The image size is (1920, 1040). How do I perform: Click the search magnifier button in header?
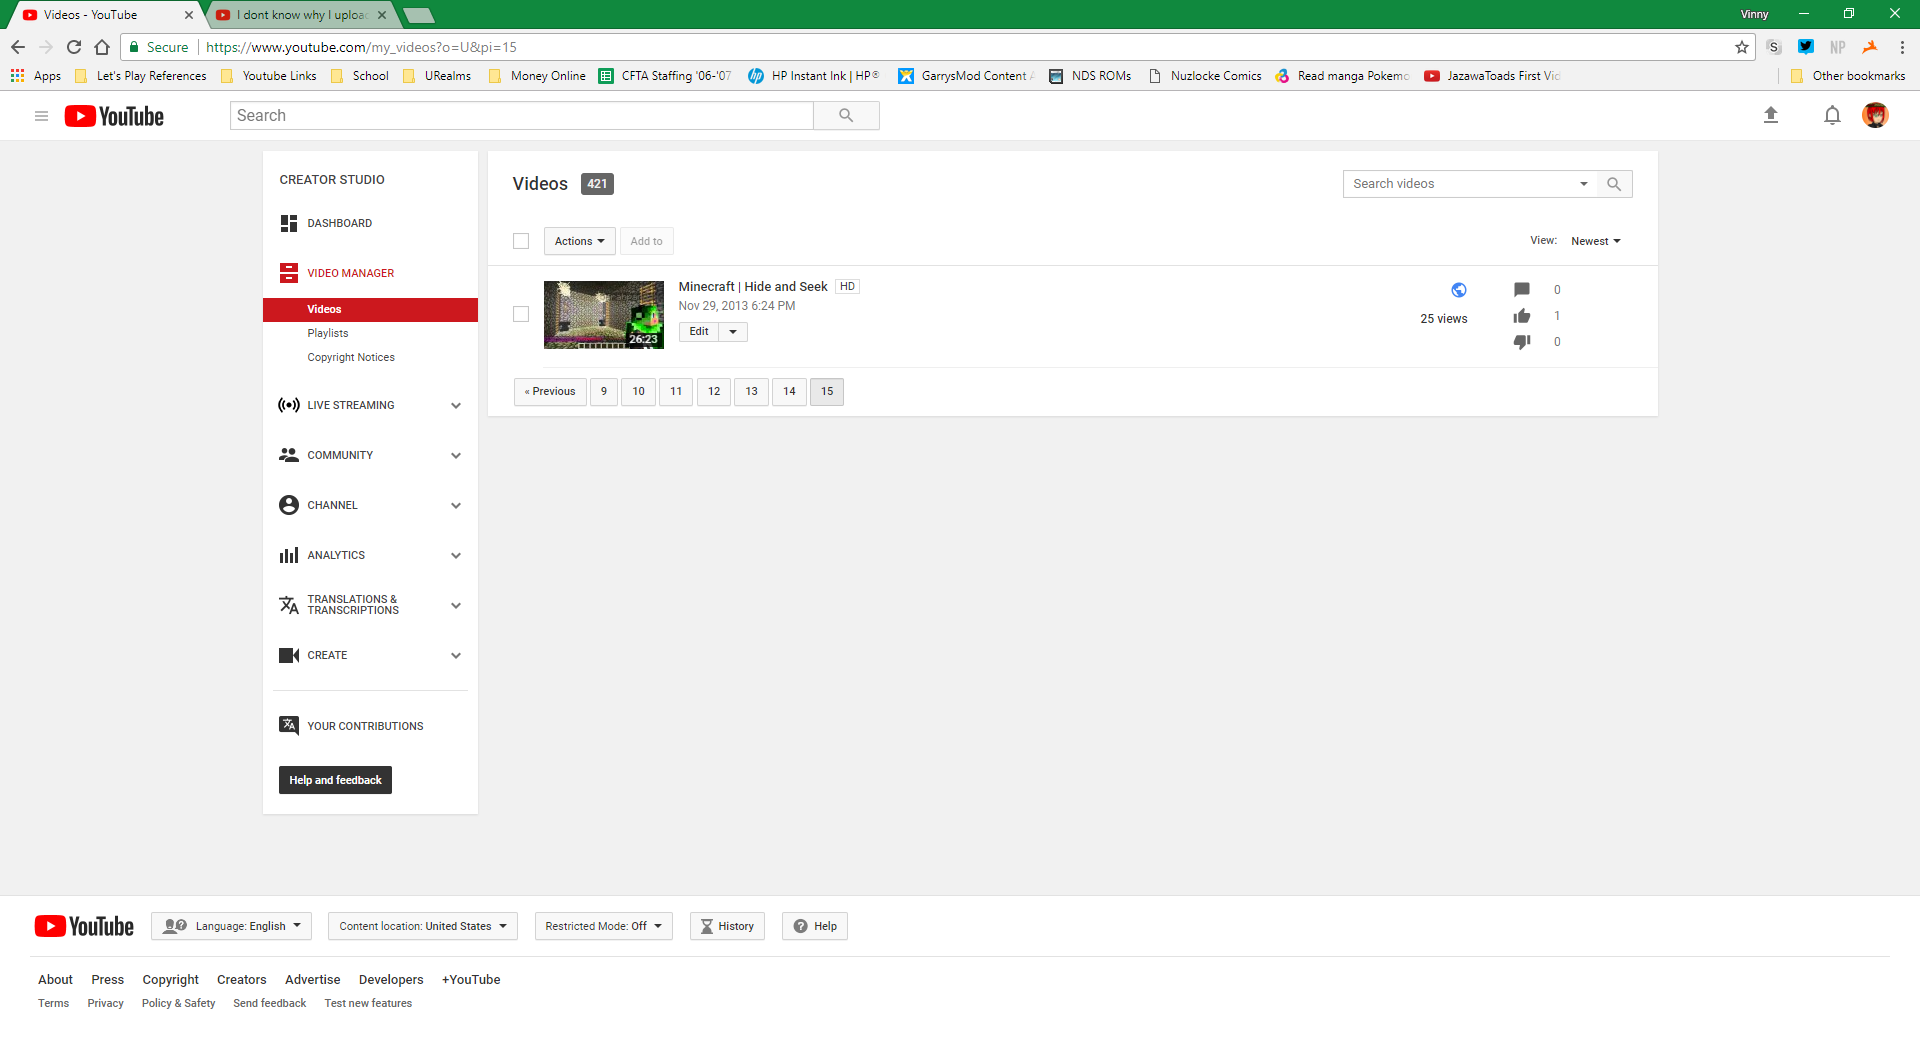tap(846, 115)
